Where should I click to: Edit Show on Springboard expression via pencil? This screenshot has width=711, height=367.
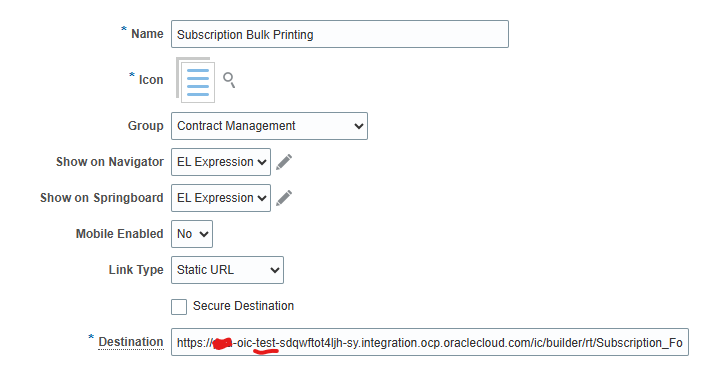(x=284, y=198)
